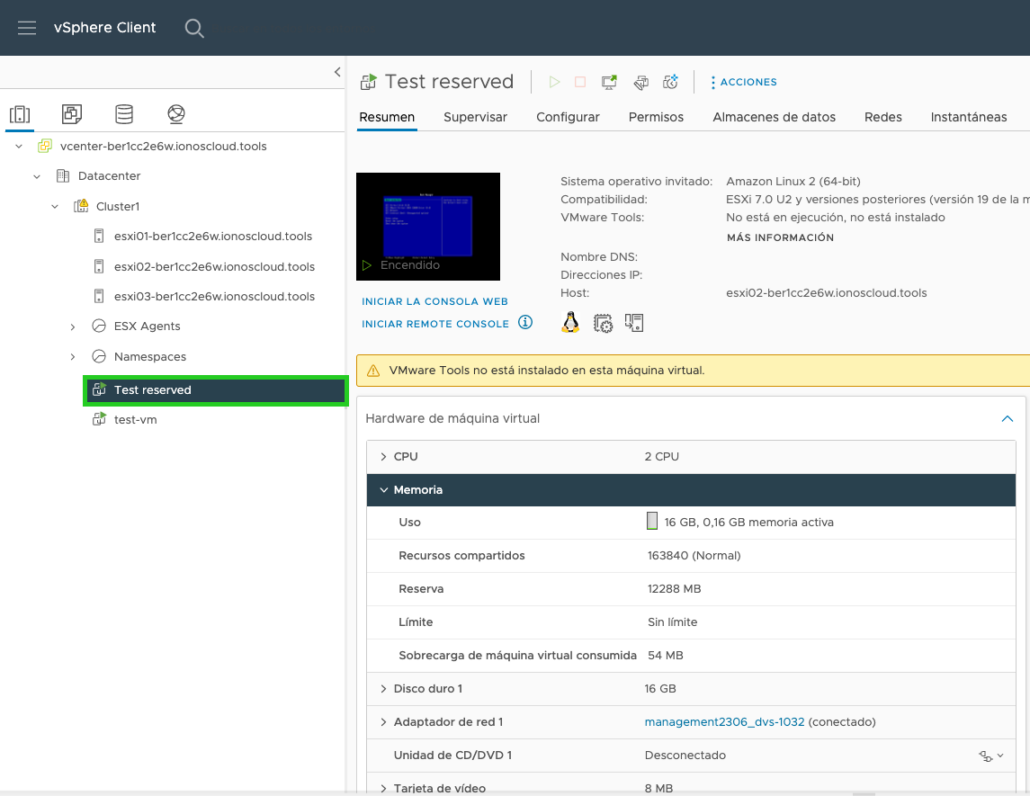Click MÁS INFORMACIÓN link
The image size is (1030, 796).
[x=780, y=238]
